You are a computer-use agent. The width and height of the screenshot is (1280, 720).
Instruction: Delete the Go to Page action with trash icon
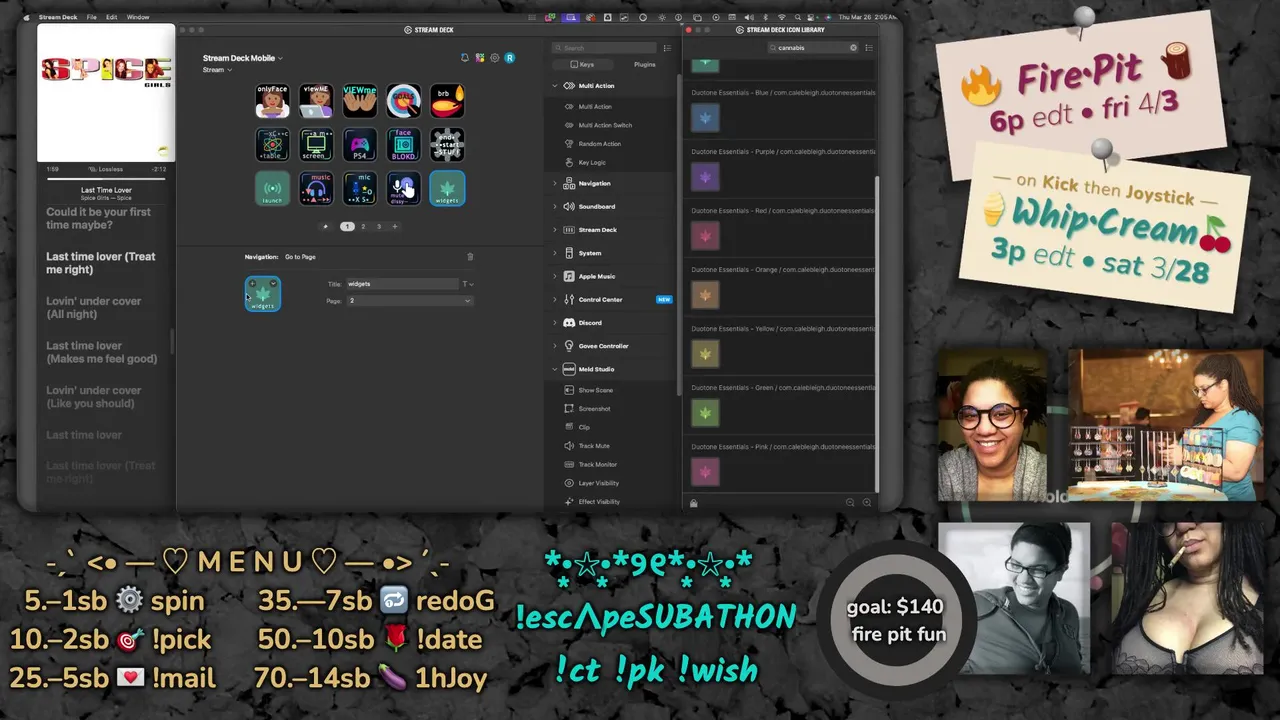[x=470, y=257]
